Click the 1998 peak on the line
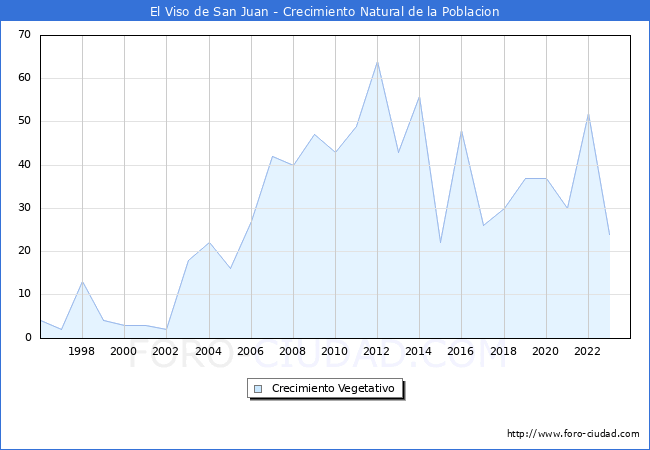The width and height of the screenshot is (650, 450). [x=82, y=282]
